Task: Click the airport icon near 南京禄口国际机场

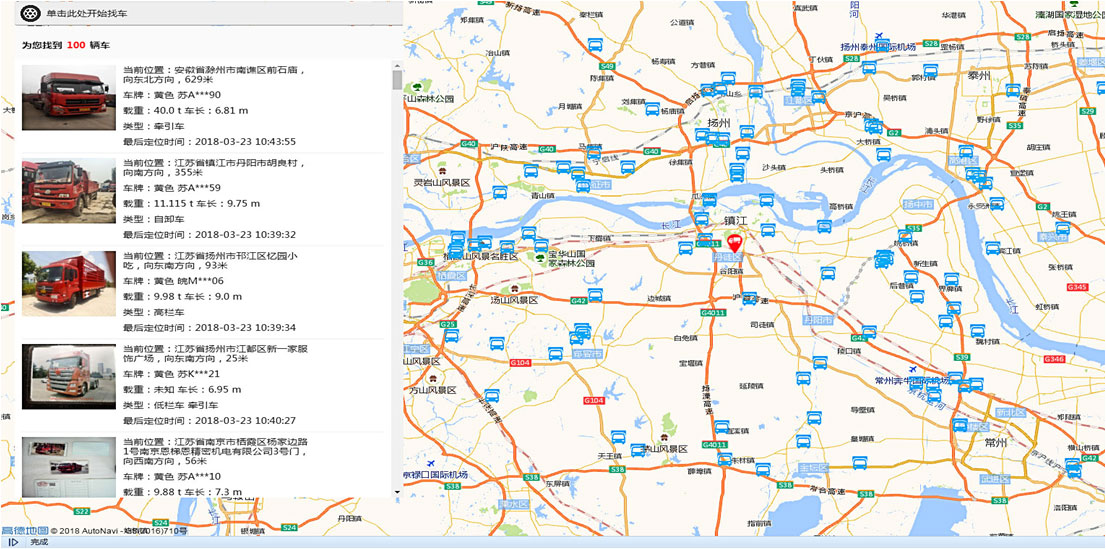Action: (430, 464)
